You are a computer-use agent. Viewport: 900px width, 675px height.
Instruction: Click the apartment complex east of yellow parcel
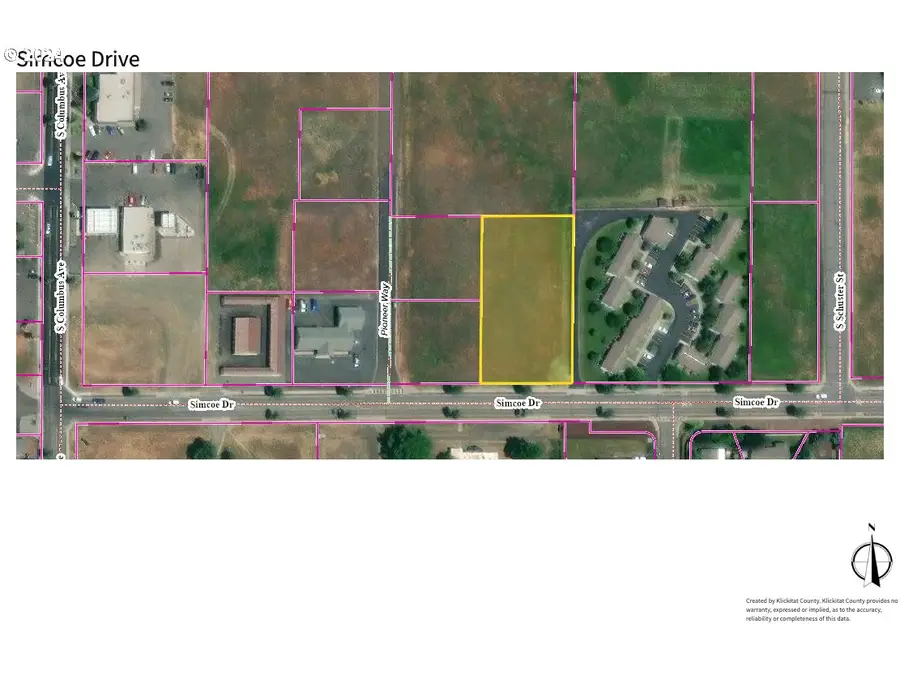click(663, 296)
